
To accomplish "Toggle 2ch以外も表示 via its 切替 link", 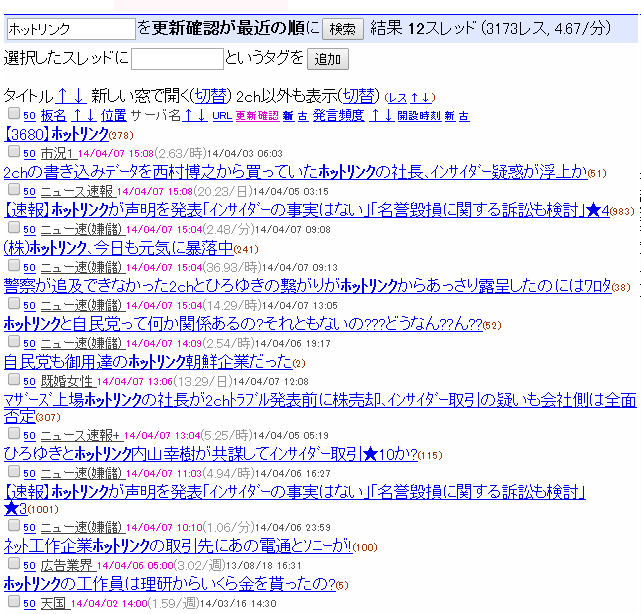I will (358, 96).
